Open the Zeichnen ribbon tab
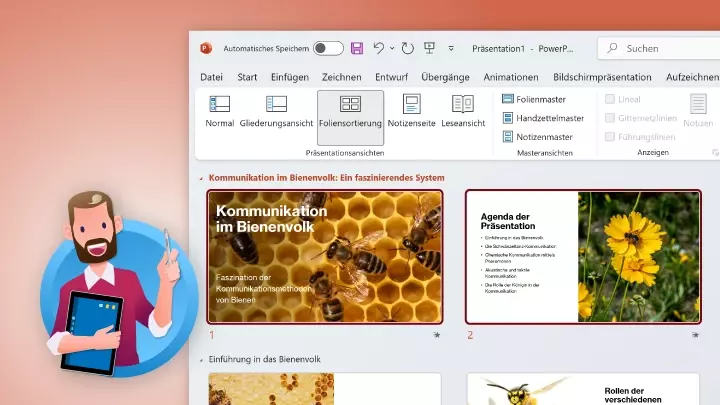 click(342, 77)
